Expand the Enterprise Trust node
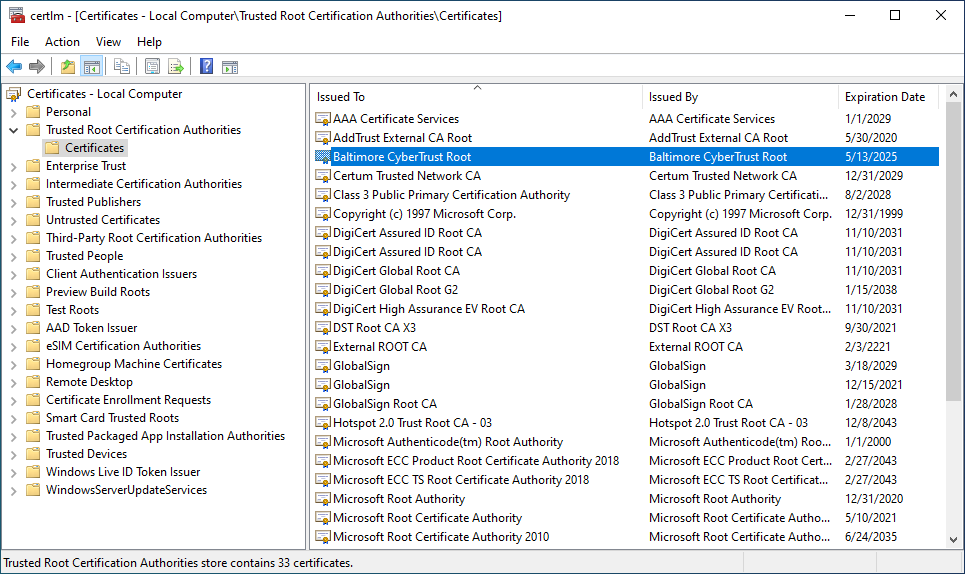 tap(14, 166)
